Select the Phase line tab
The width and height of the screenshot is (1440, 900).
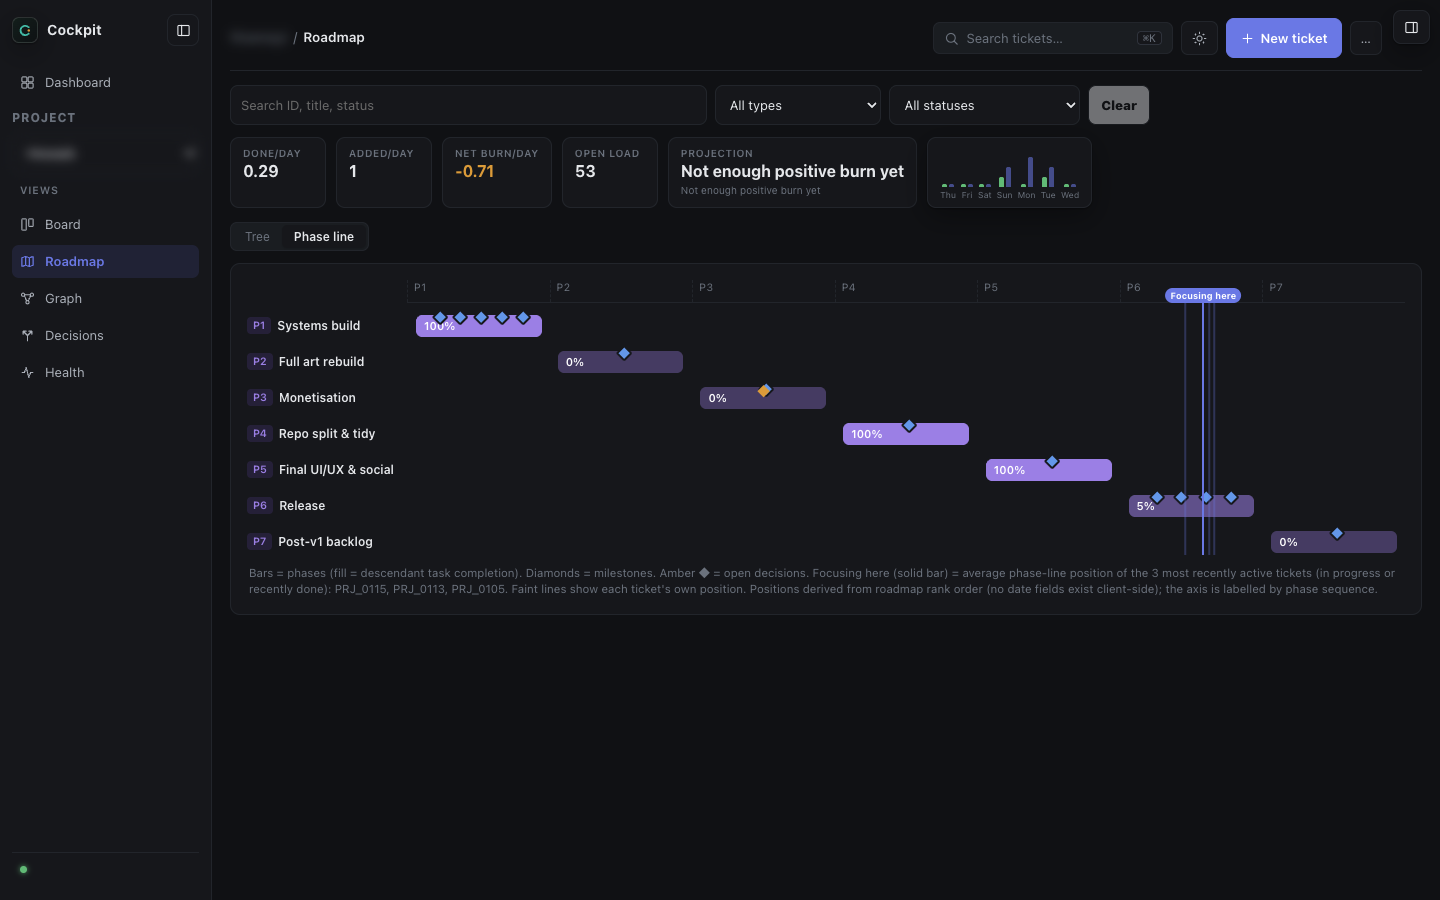pos(324,237)
